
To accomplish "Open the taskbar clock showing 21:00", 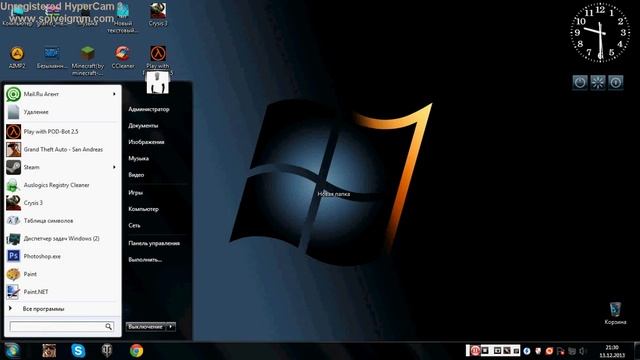I will (612, 351).
